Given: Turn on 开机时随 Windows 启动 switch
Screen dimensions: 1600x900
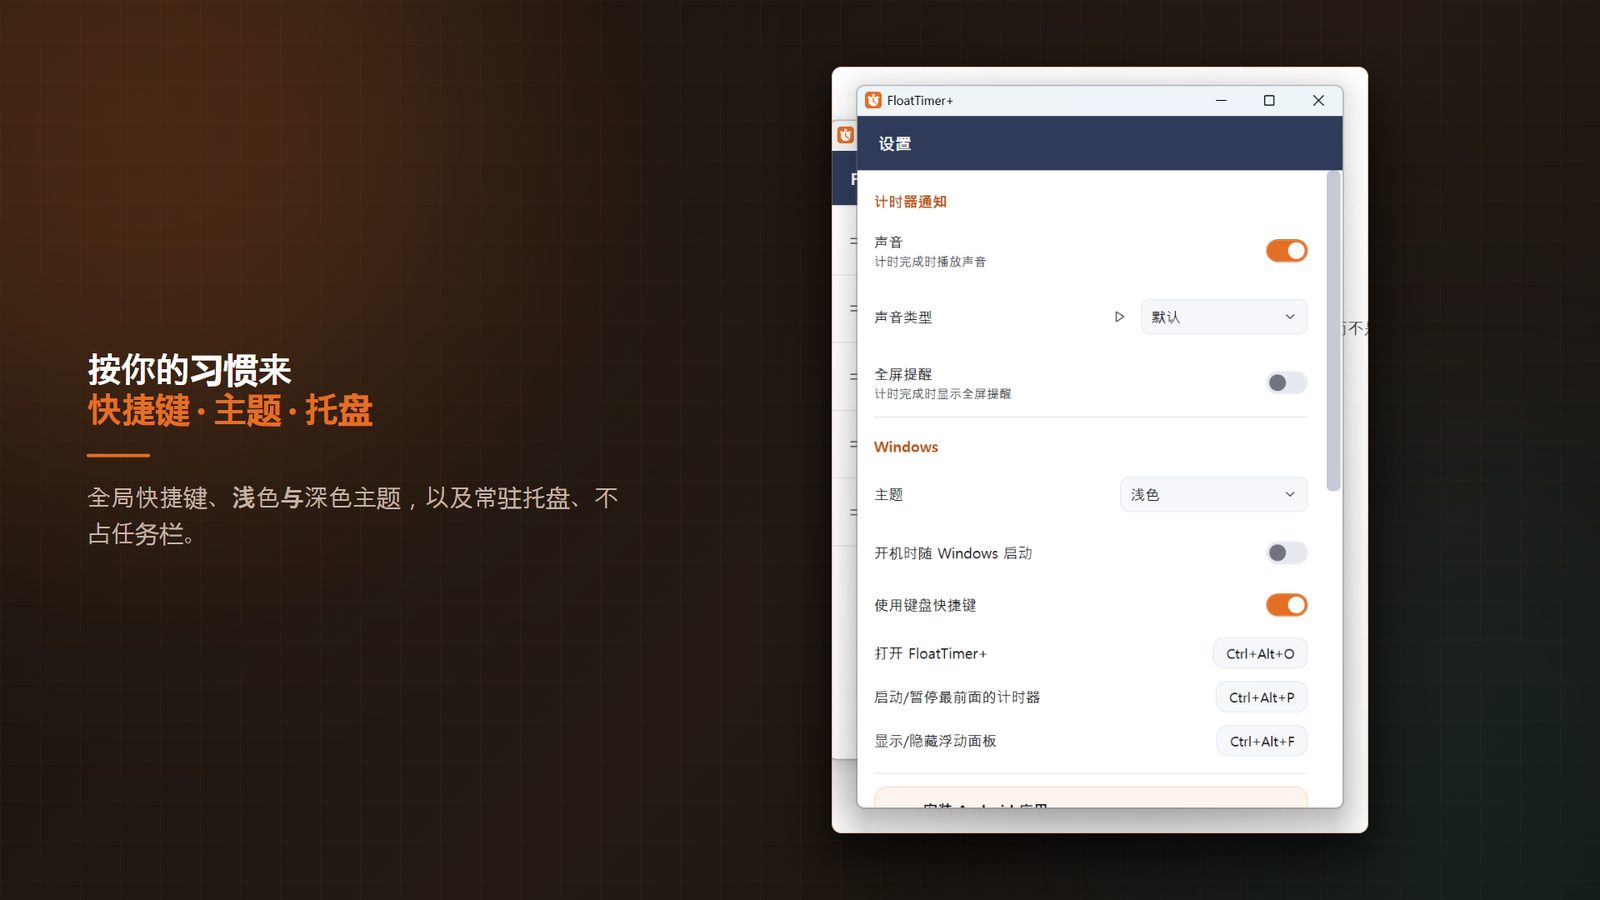Looking at the screenshot, I should (x=1286, y=553).
